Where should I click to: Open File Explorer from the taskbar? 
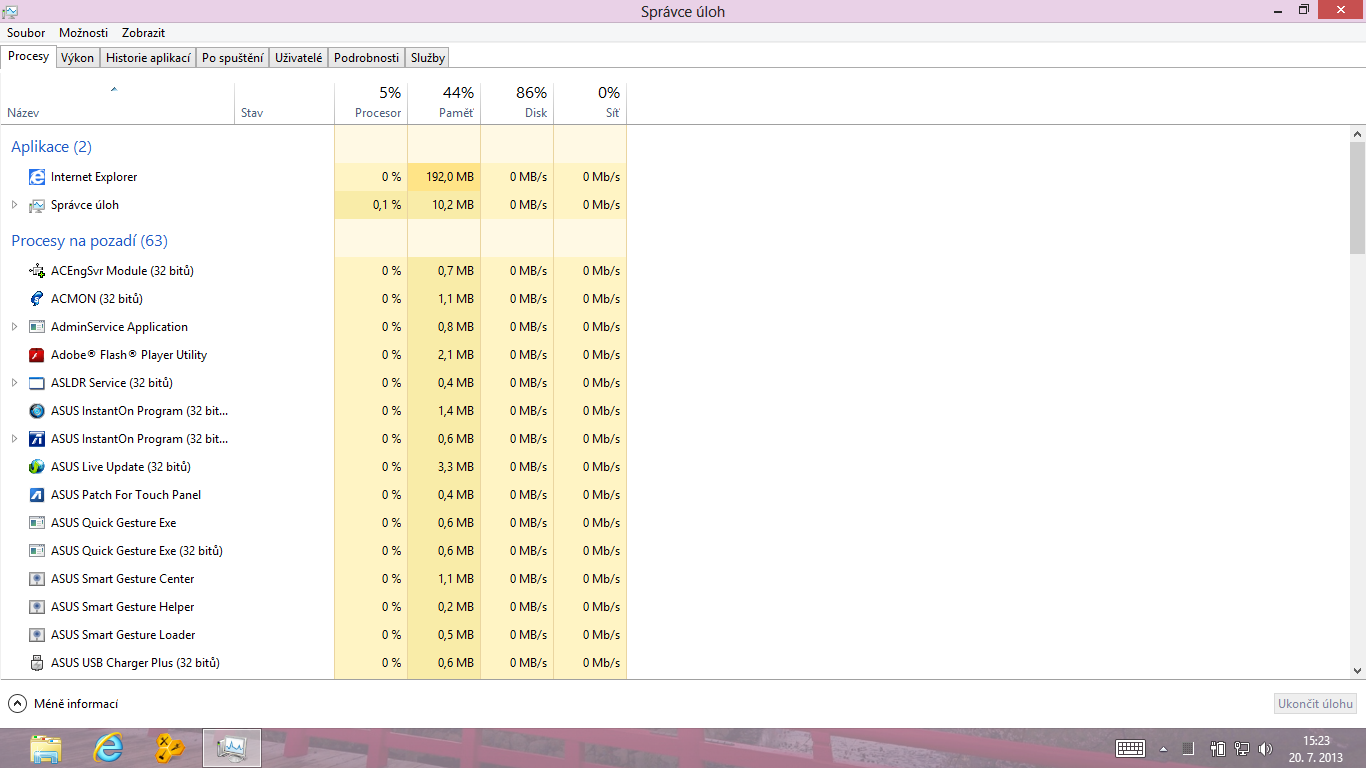(x=46, y=748)
